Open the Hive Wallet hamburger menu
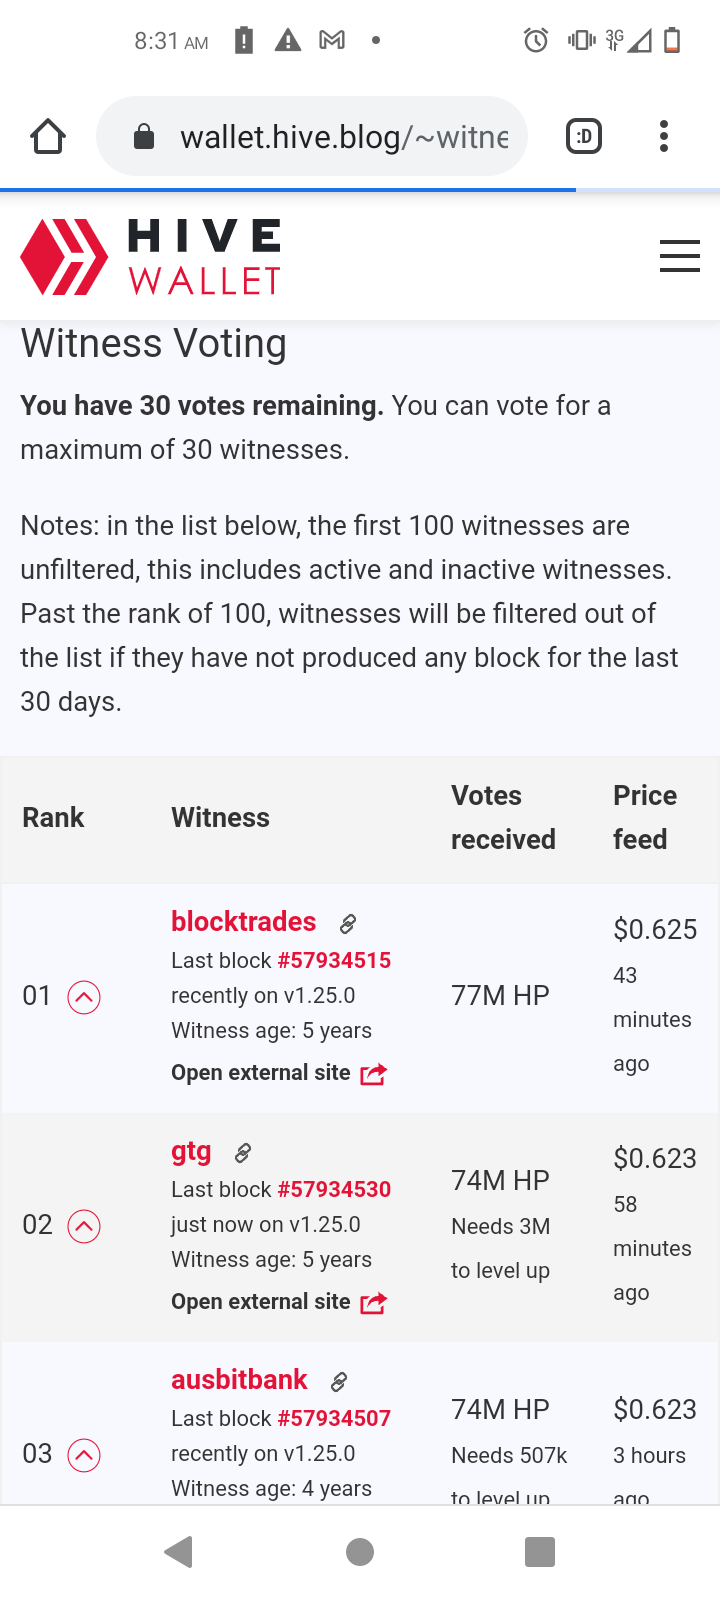This screenshot has width=720, height=1600. pos(679,256)
